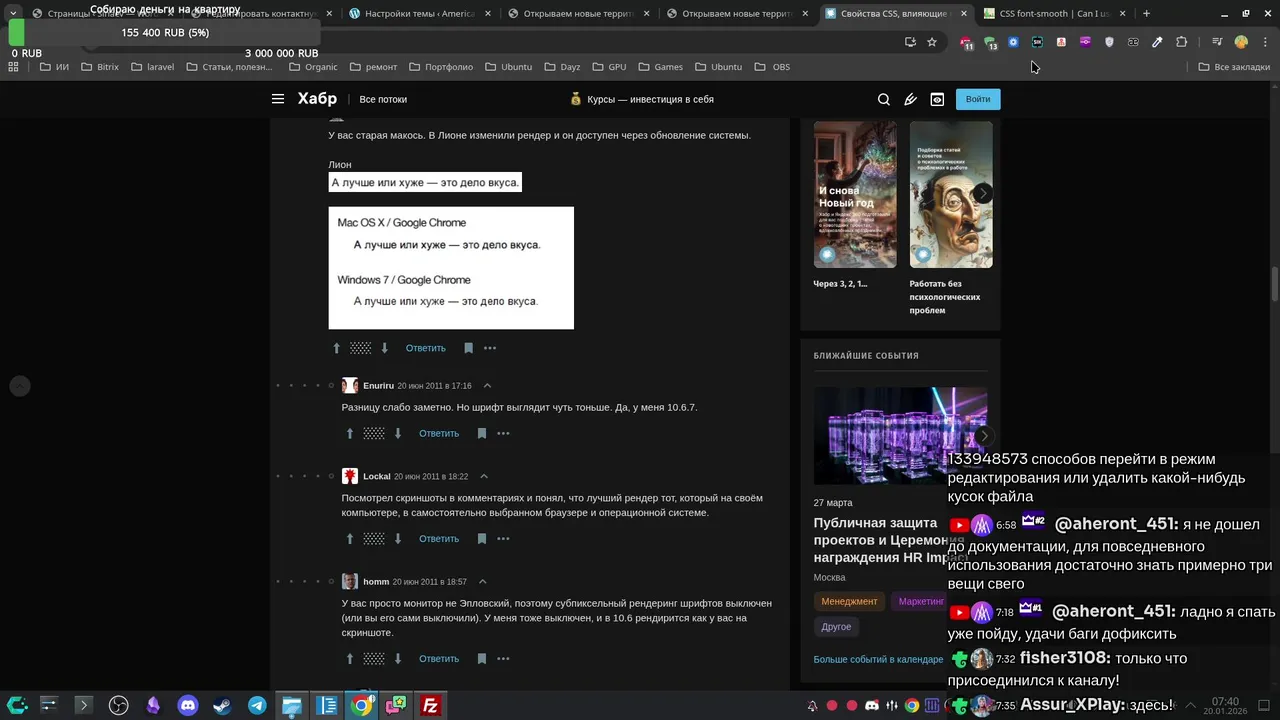Open Курсы — инвестиция в себя link
This screenshot has height=720, width=1280.
pos(642,99)
